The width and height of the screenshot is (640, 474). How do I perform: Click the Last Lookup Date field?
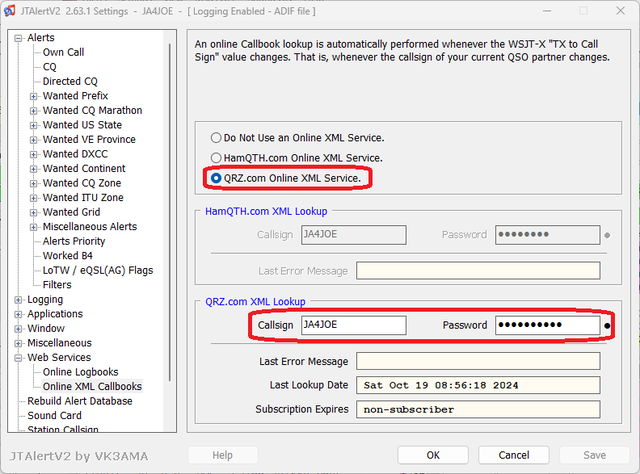[478, 385]
